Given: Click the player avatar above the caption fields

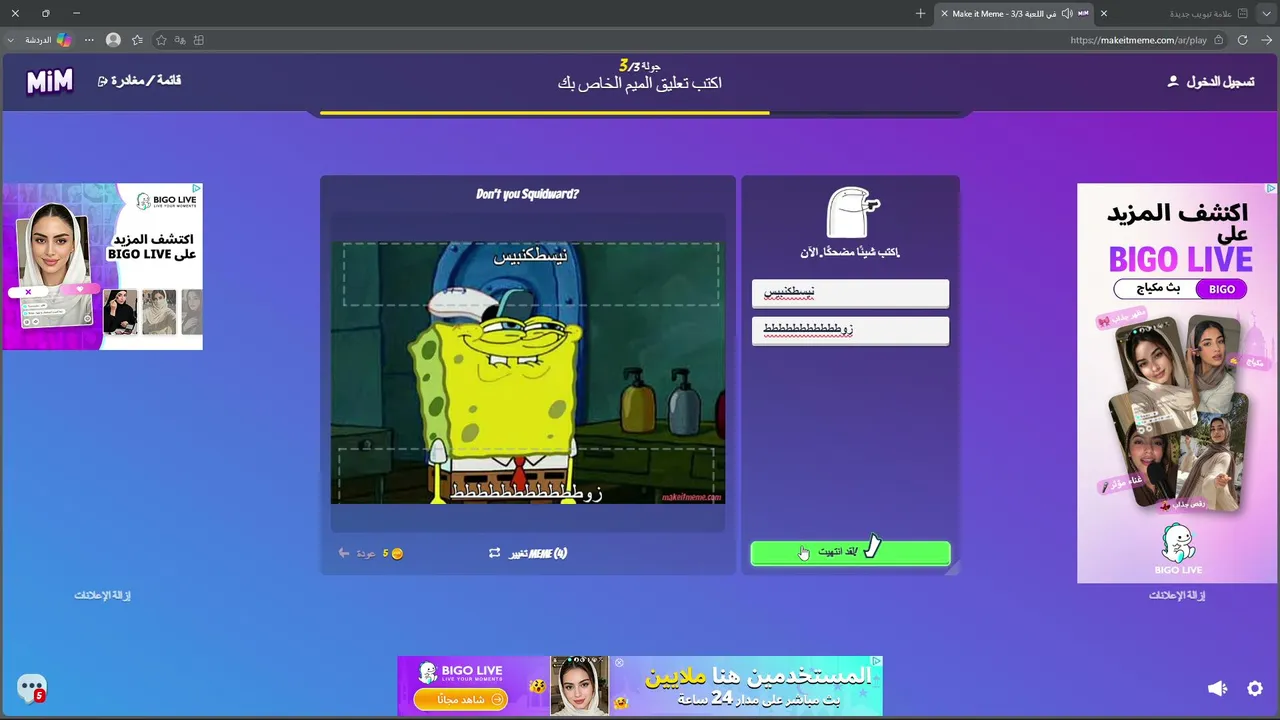Looking at the screenshot, I should click(x=850, y=212).
